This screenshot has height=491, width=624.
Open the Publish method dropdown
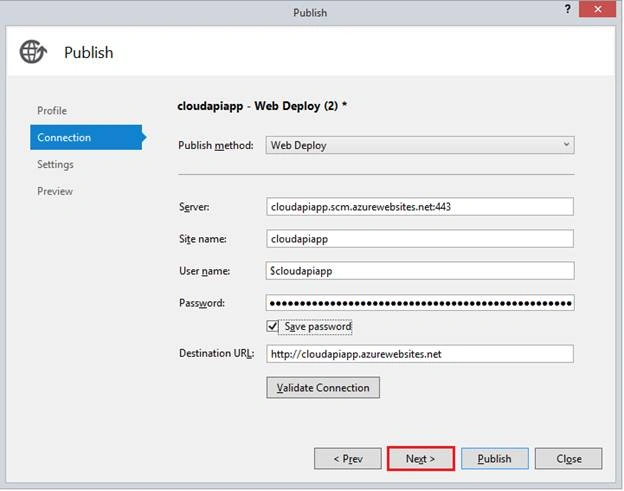click(420, 145)
